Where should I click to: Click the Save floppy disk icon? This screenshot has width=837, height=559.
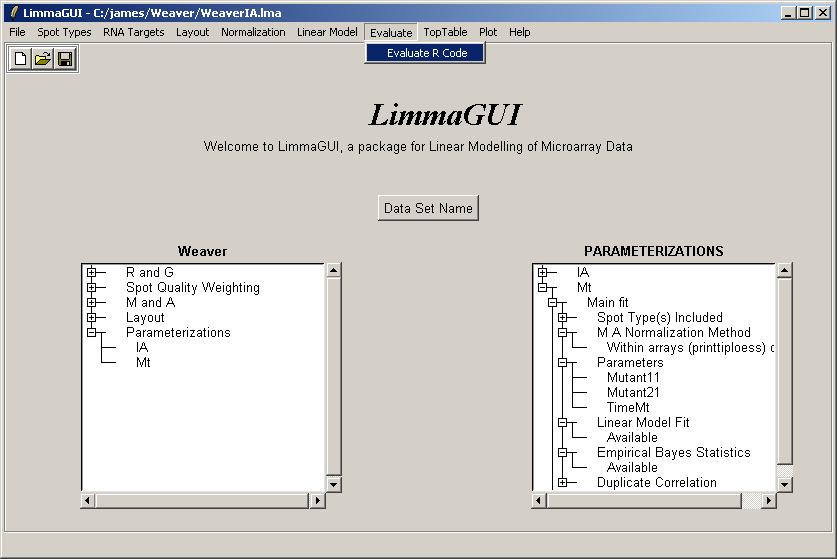65,60
